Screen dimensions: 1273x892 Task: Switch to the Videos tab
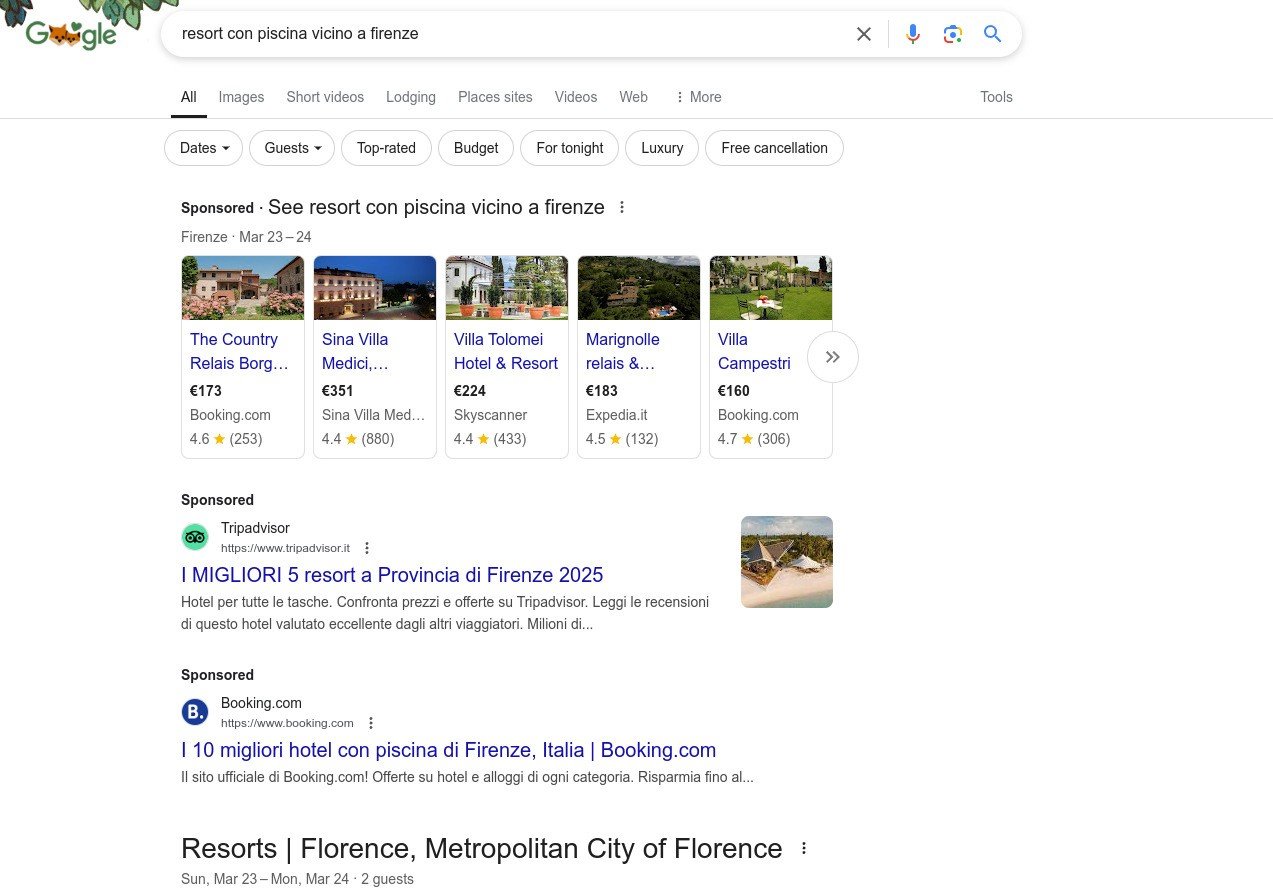tap(576, 97)
